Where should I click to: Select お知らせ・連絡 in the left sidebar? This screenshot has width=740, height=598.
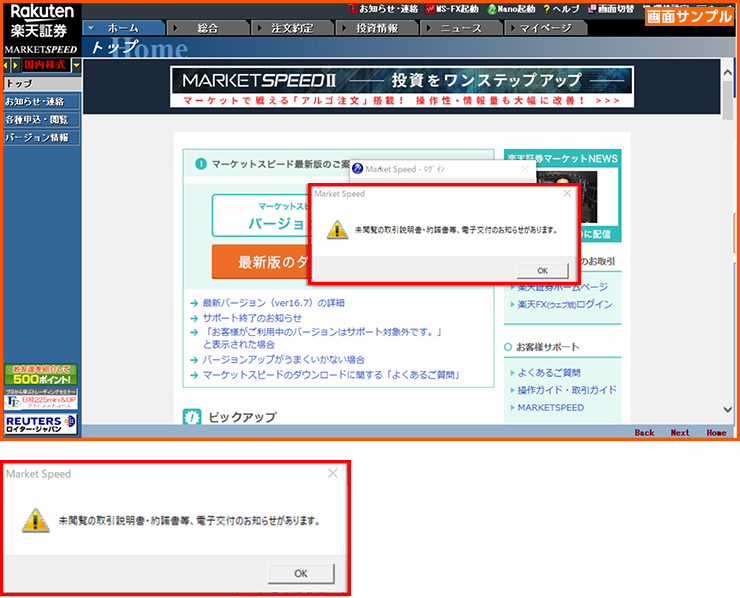tap(42, 101)
